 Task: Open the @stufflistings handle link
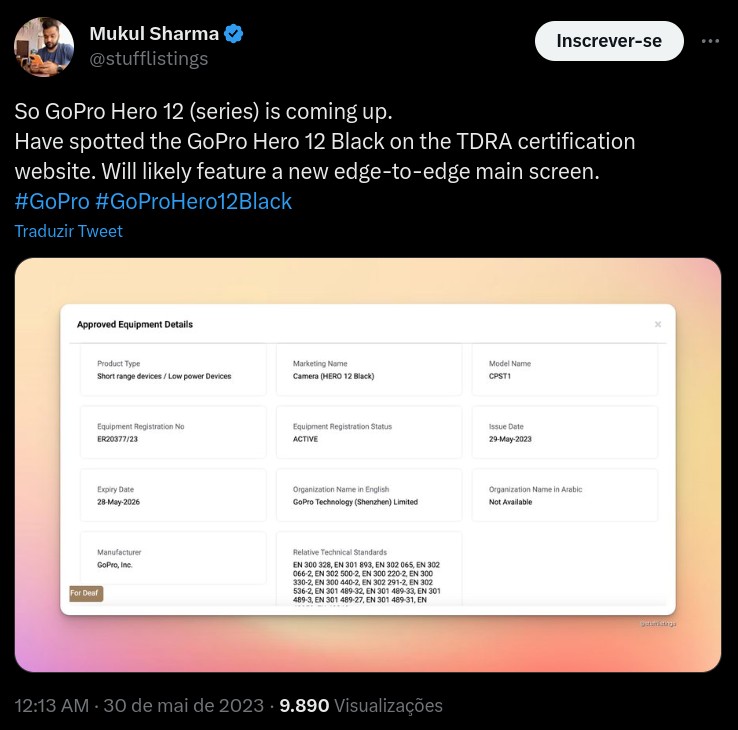tap(149, 58)
